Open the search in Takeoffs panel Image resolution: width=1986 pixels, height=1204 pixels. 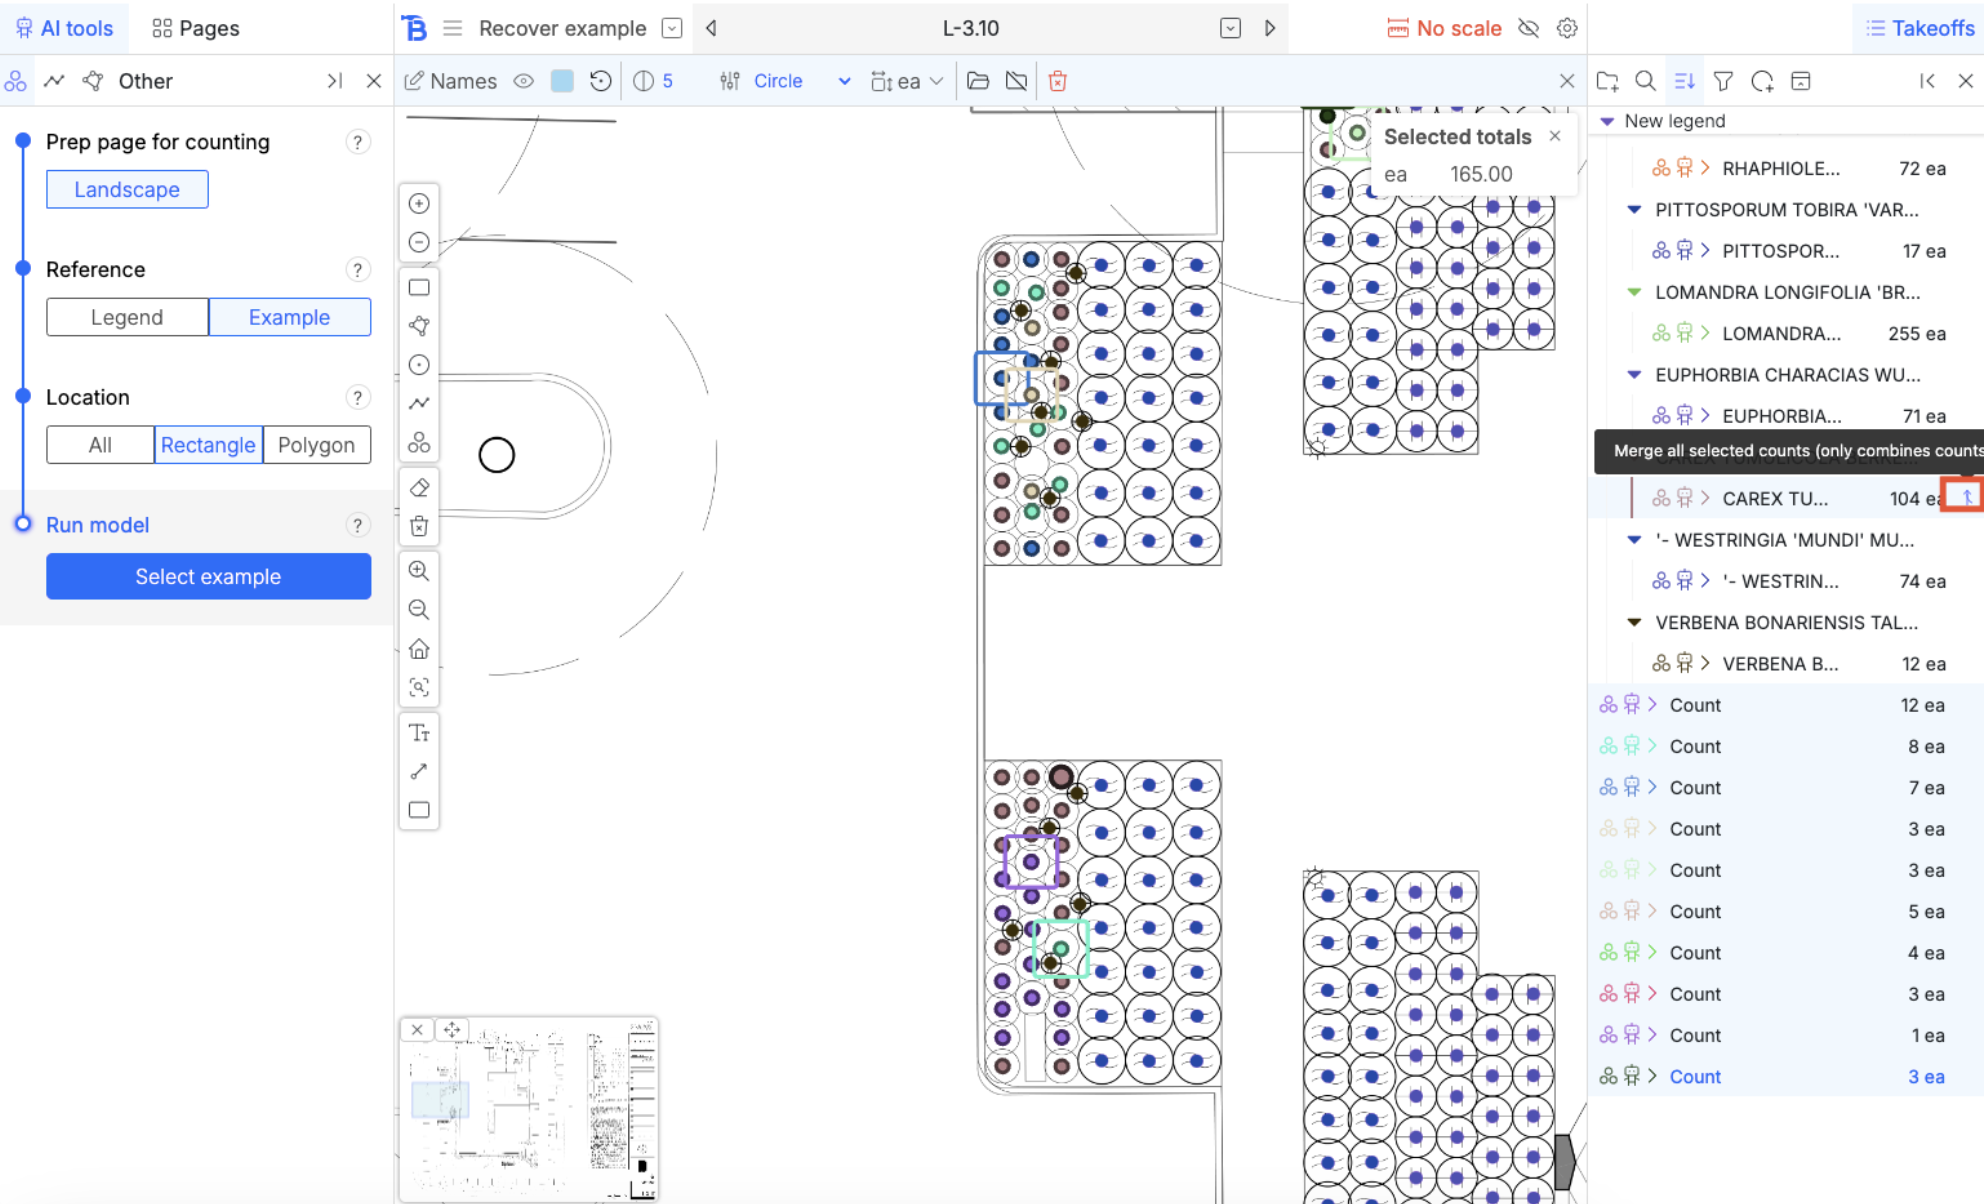(x=1645, y=81)
